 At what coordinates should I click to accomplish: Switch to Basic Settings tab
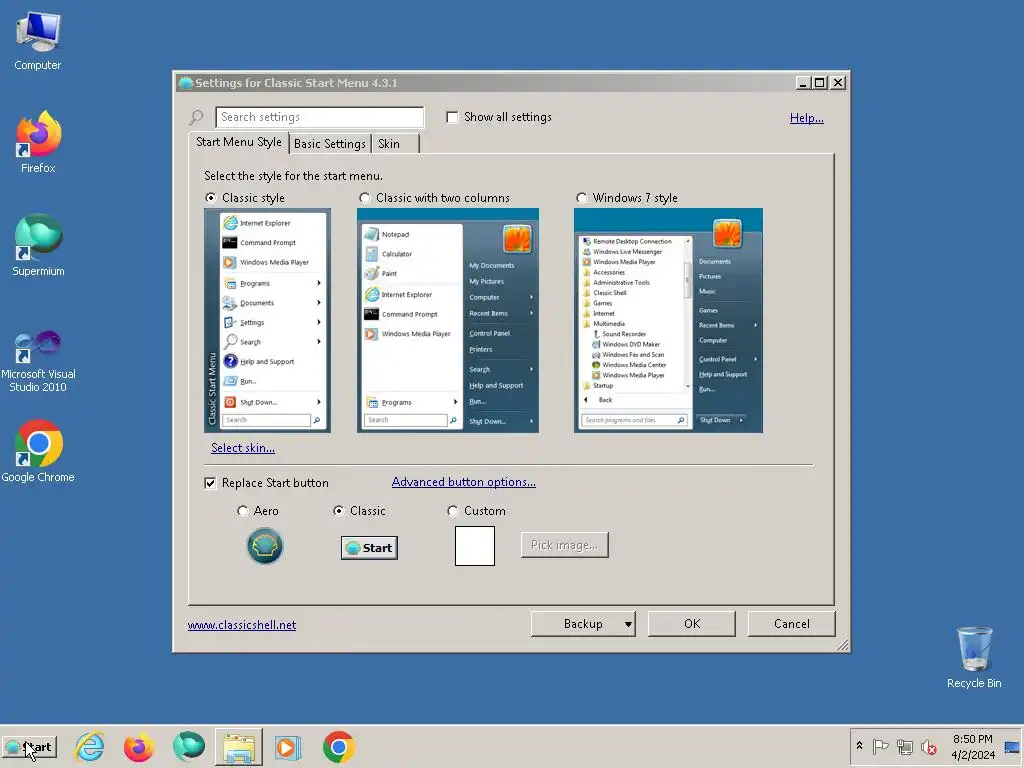click(330, 144)
